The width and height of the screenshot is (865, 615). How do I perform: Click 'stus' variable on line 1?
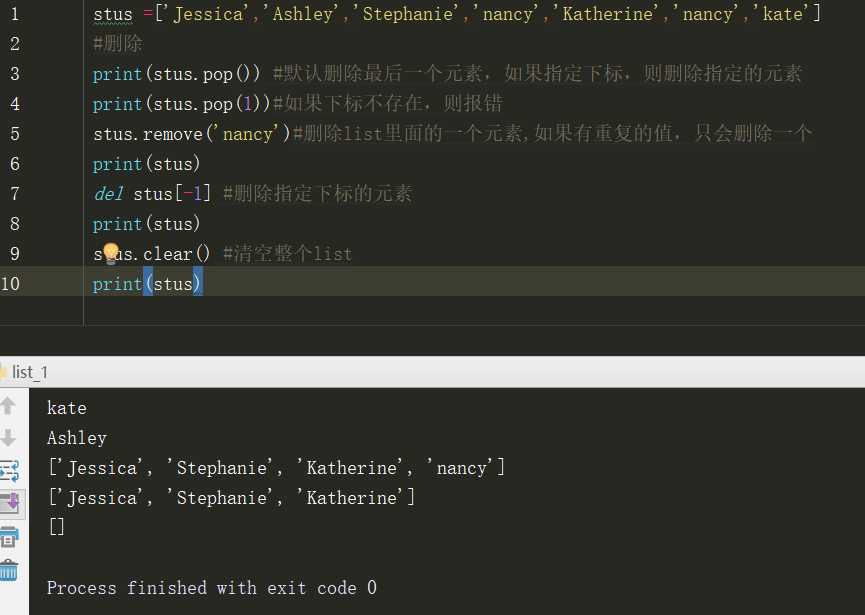click(x=113, y=14)
